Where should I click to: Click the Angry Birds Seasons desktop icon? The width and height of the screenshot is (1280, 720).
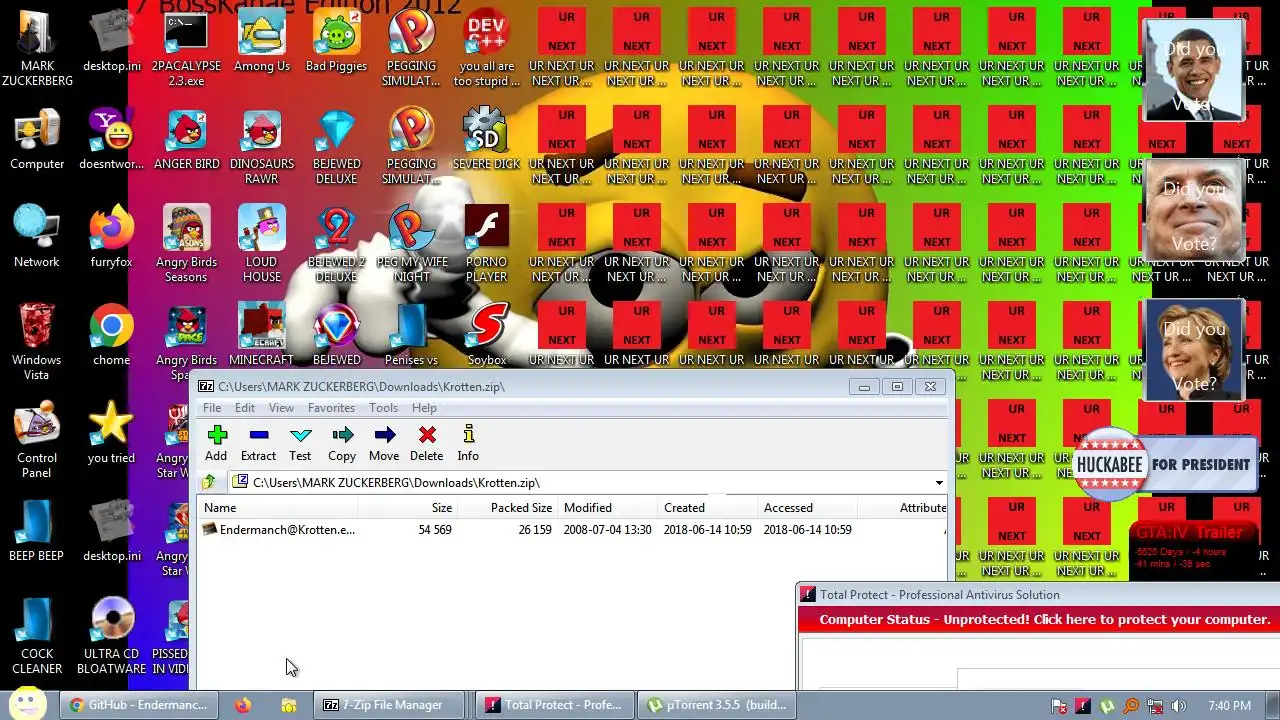click(187, 244)
